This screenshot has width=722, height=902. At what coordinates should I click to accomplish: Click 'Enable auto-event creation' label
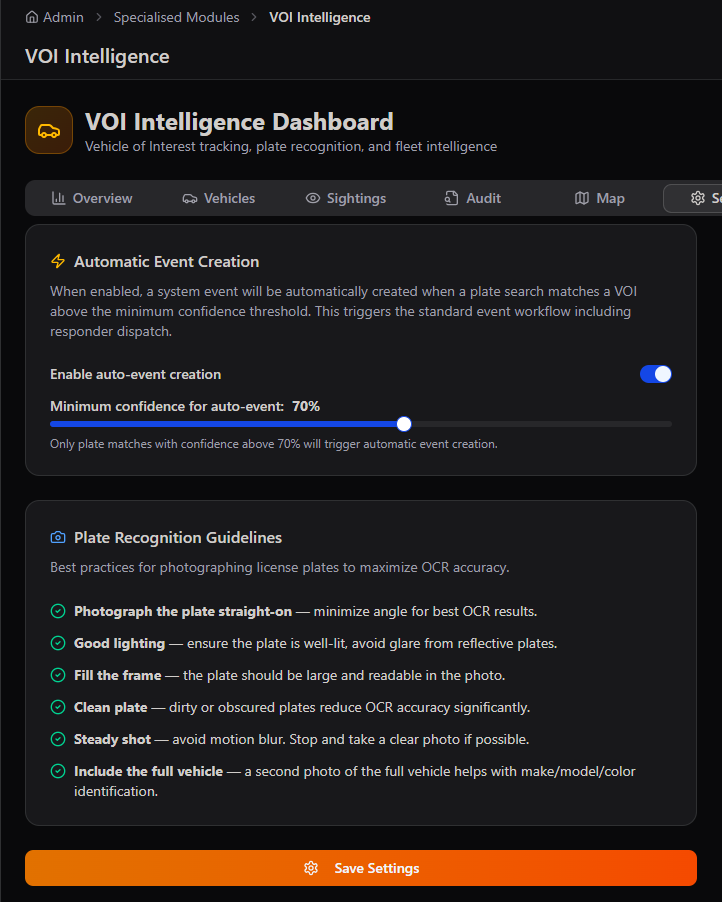click(135, 374)
